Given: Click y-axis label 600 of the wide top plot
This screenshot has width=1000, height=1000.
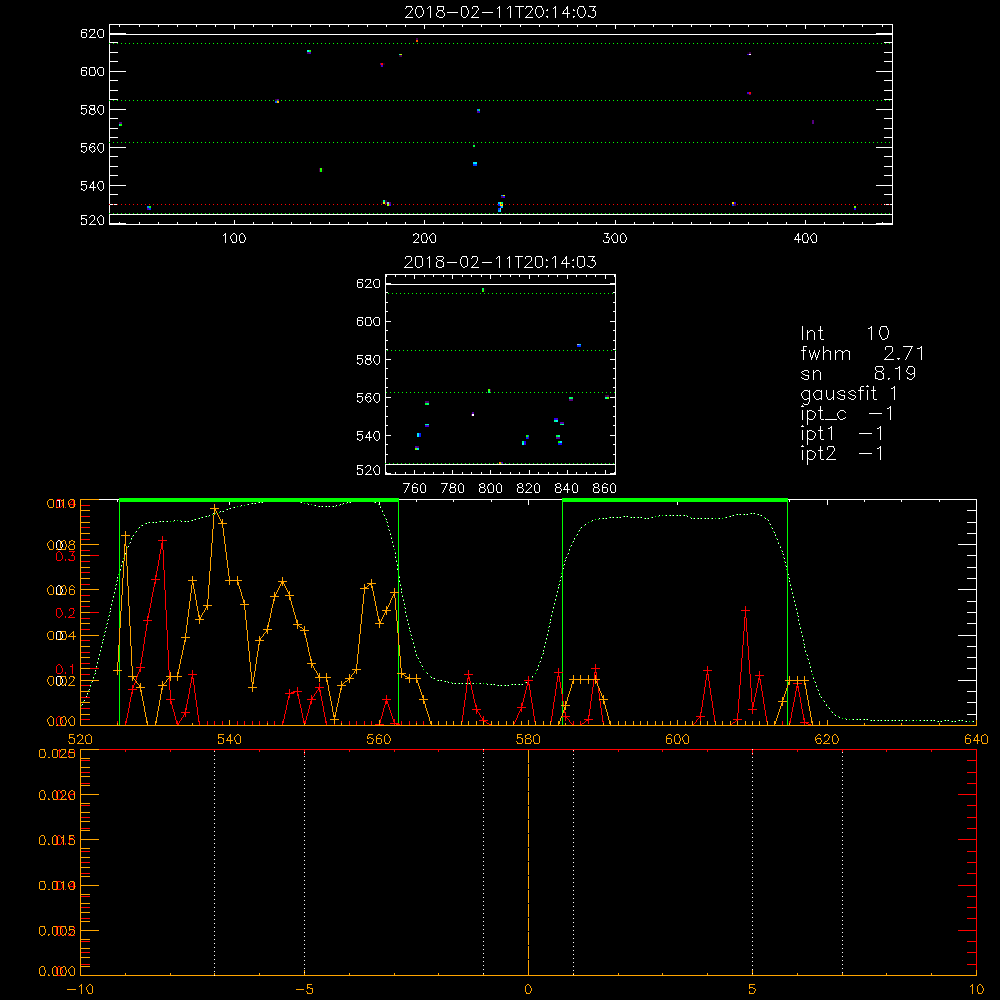Looking at the screenshot, I should coord(92,71).
